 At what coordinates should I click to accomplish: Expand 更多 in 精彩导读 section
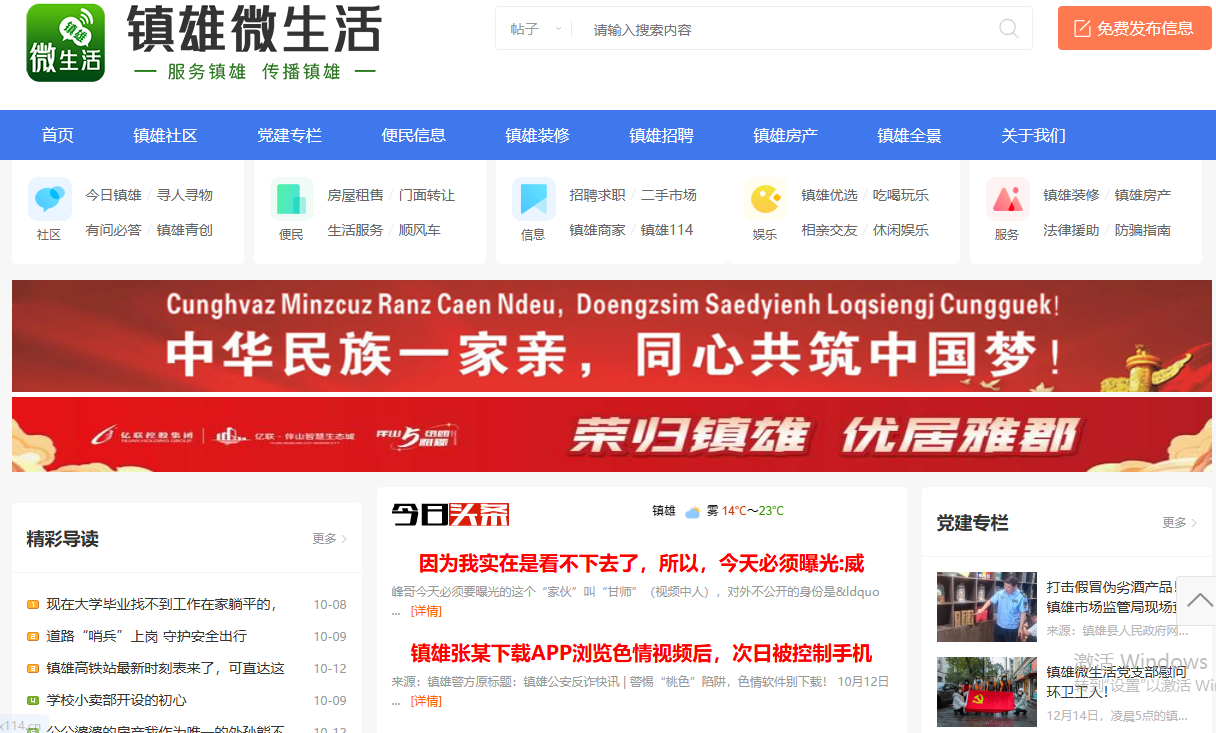pyautogui.click(x=330, y=539)
